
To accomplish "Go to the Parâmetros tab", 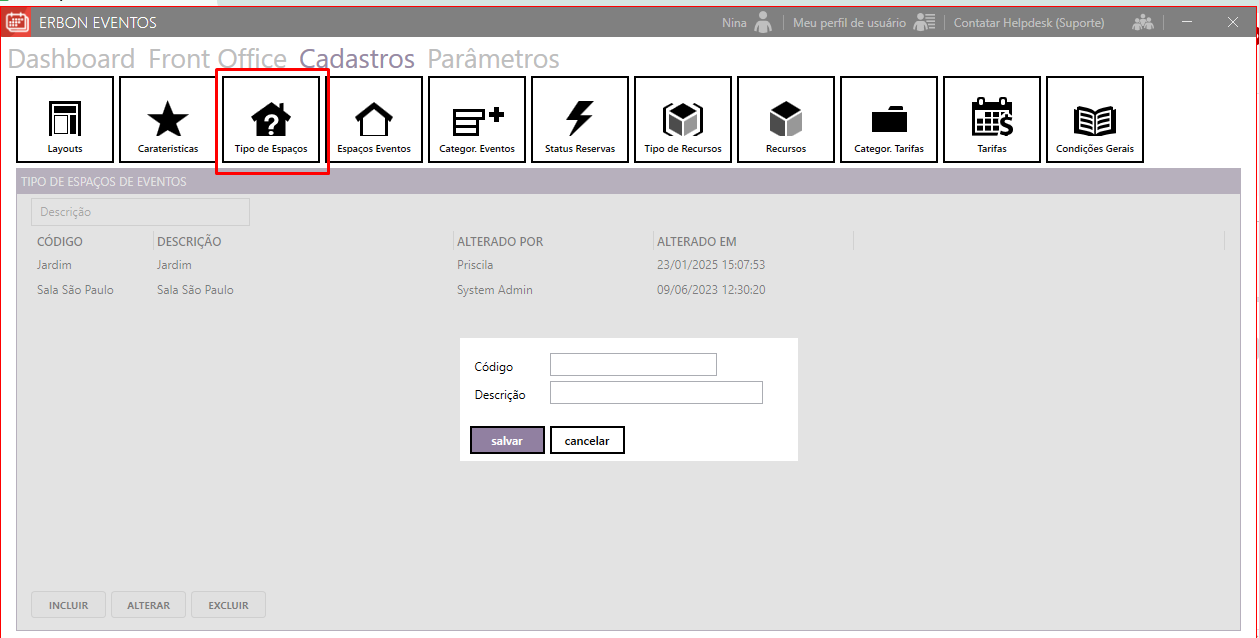I will [493, 59].
